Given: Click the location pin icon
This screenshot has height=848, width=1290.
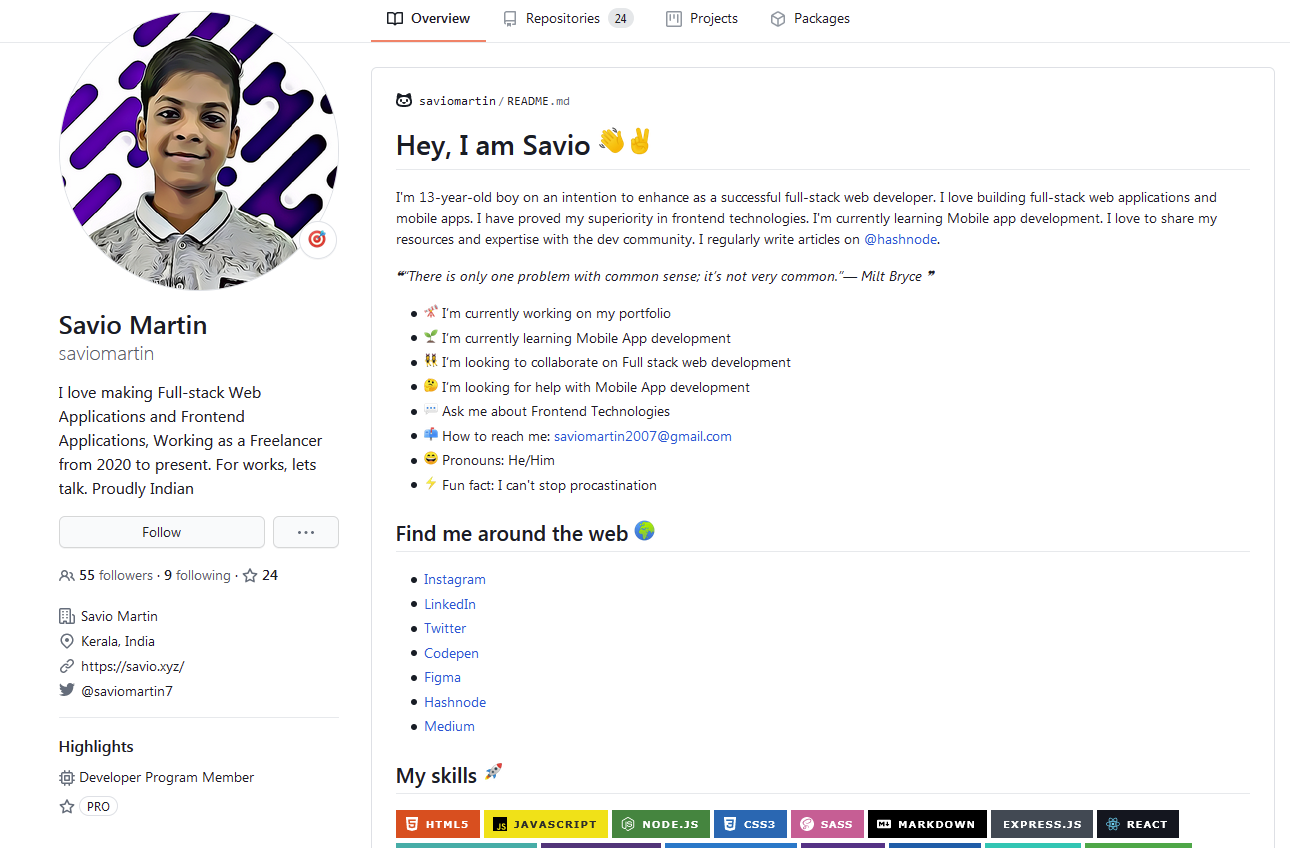Looking at the screenshot, I should (67, 641).
